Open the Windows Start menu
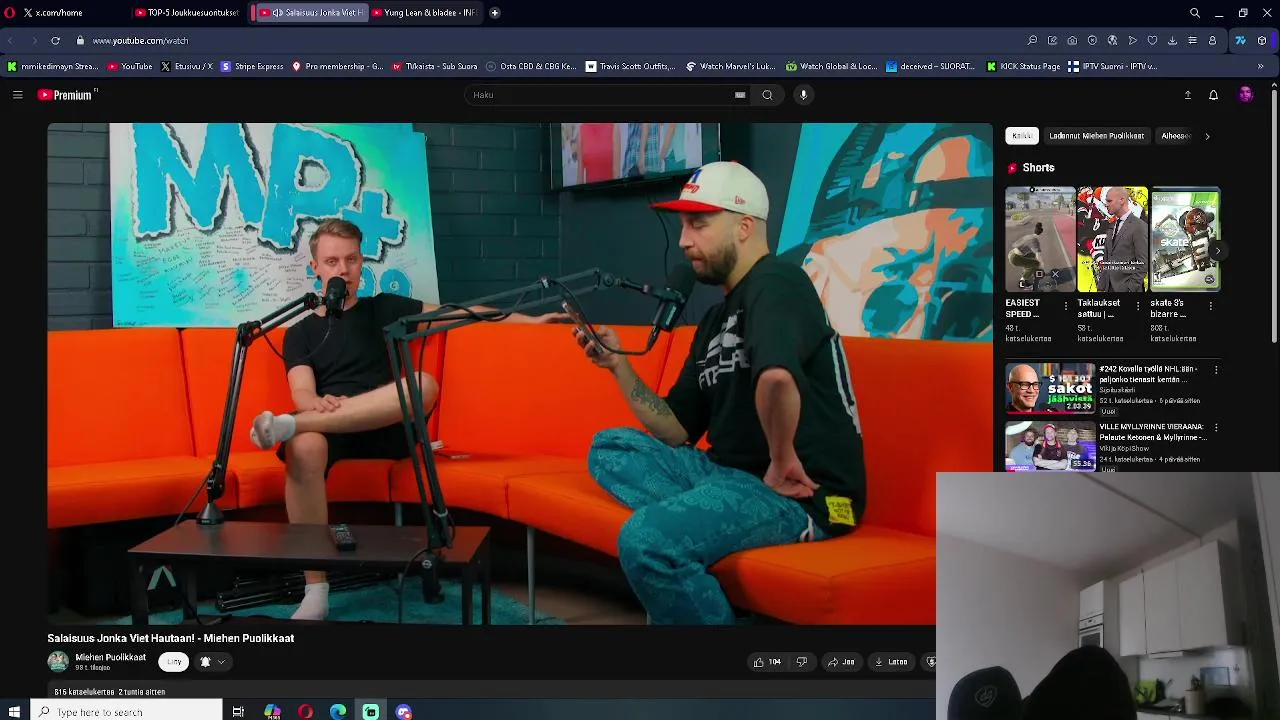The height and width of the screenshot is (720, 1280). click(14, 712)
